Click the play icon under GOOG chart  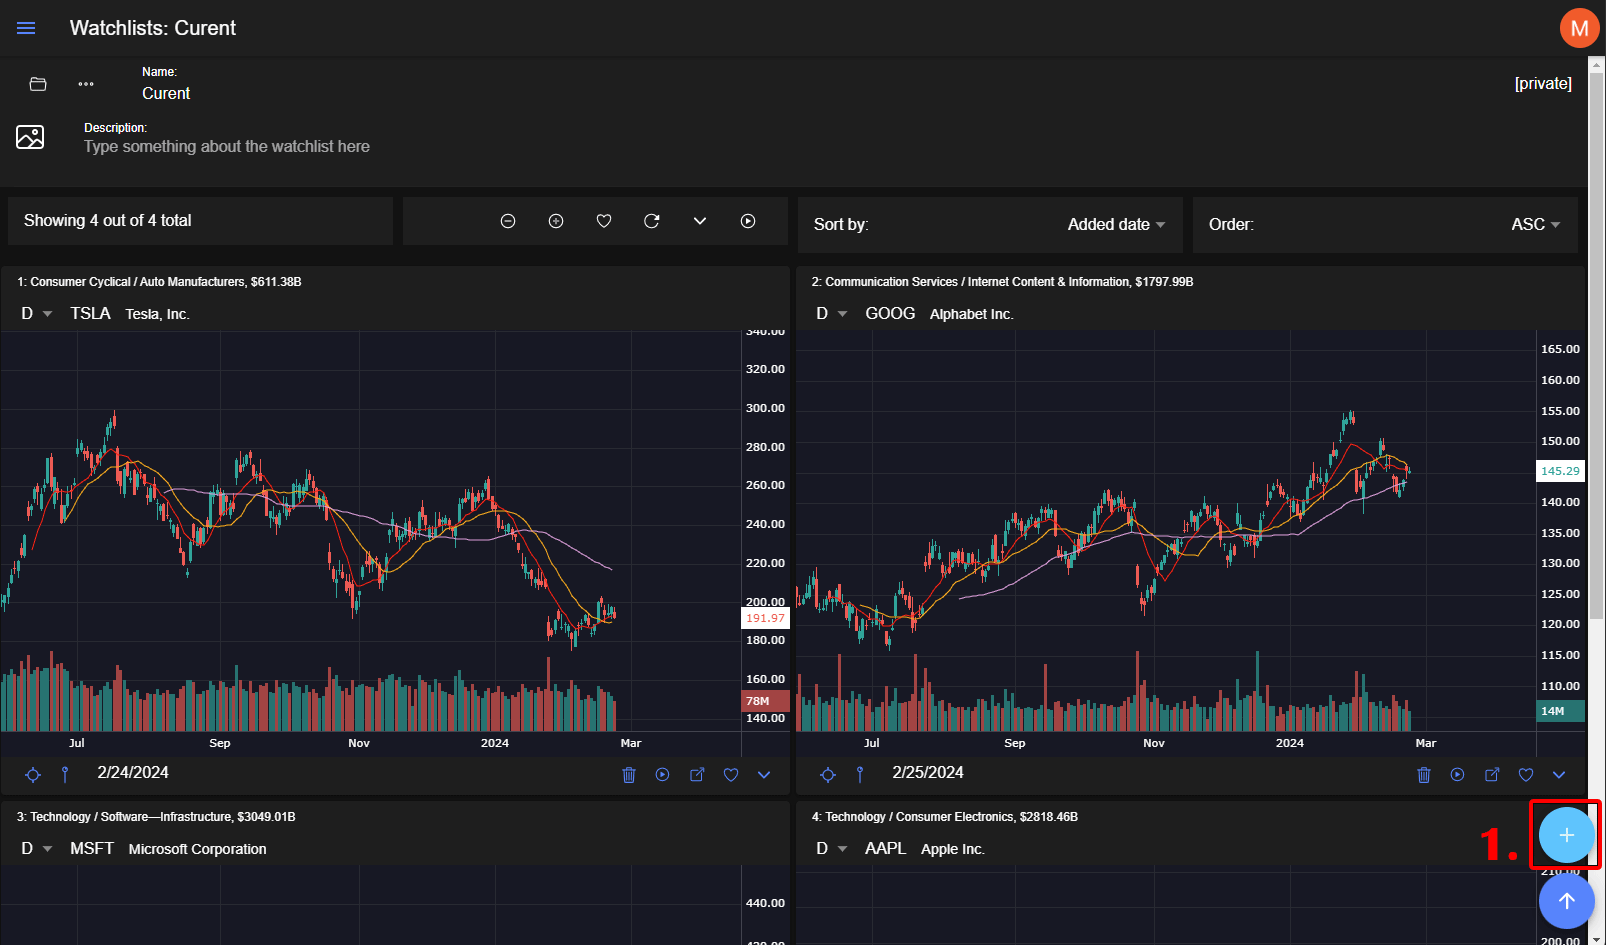click(1458, 775)
